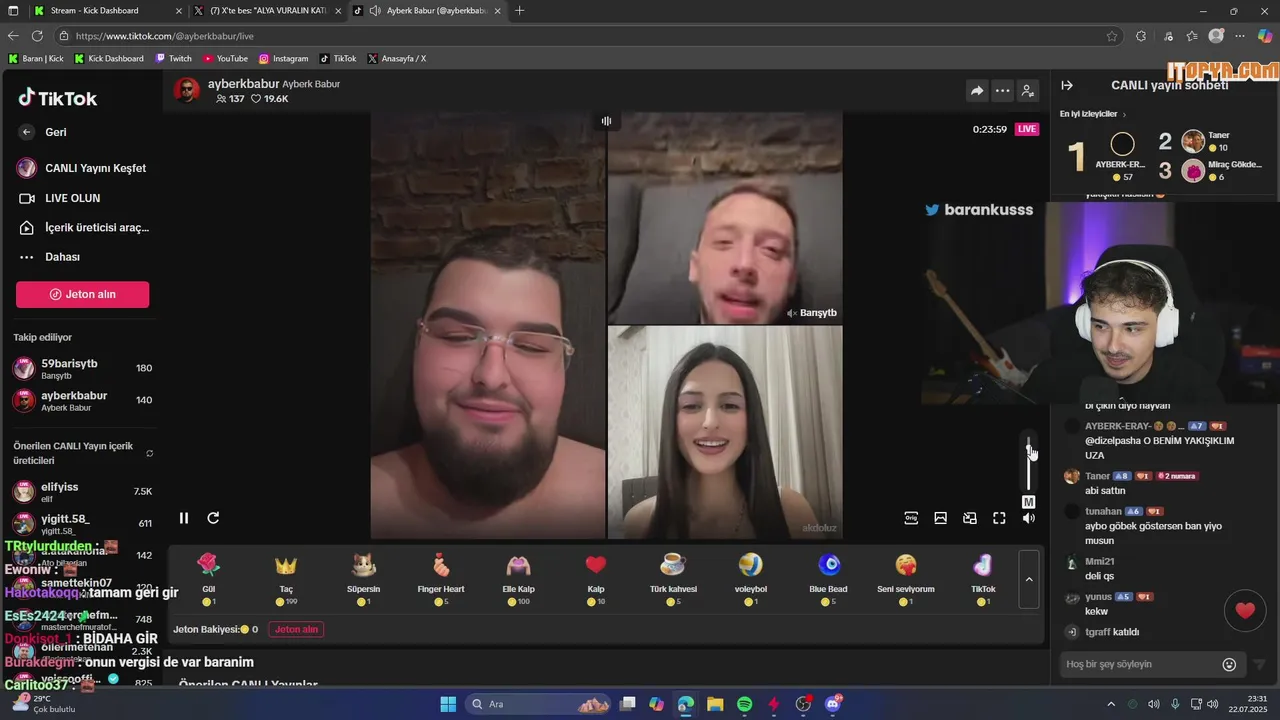Open the three-dot options for the stream
Screen dimensions: 1280x720
1002,91
